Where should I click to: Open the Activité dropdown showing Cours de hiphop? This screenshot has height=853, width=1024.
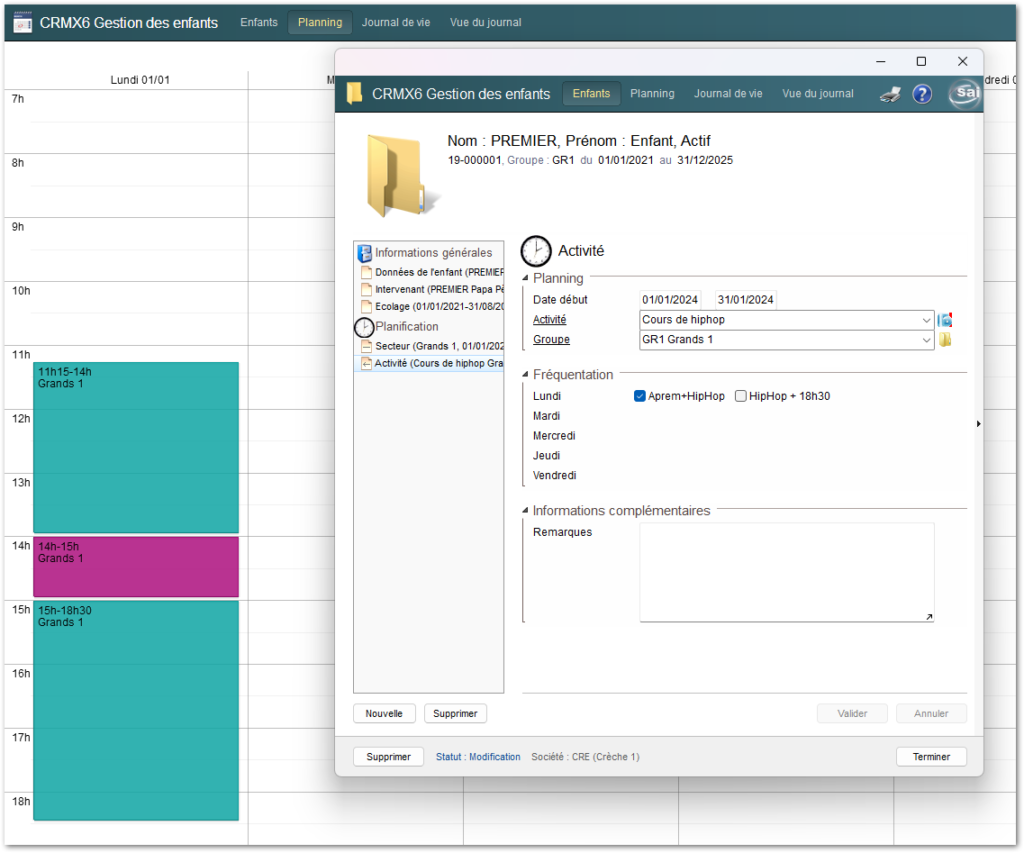(786, 320)
